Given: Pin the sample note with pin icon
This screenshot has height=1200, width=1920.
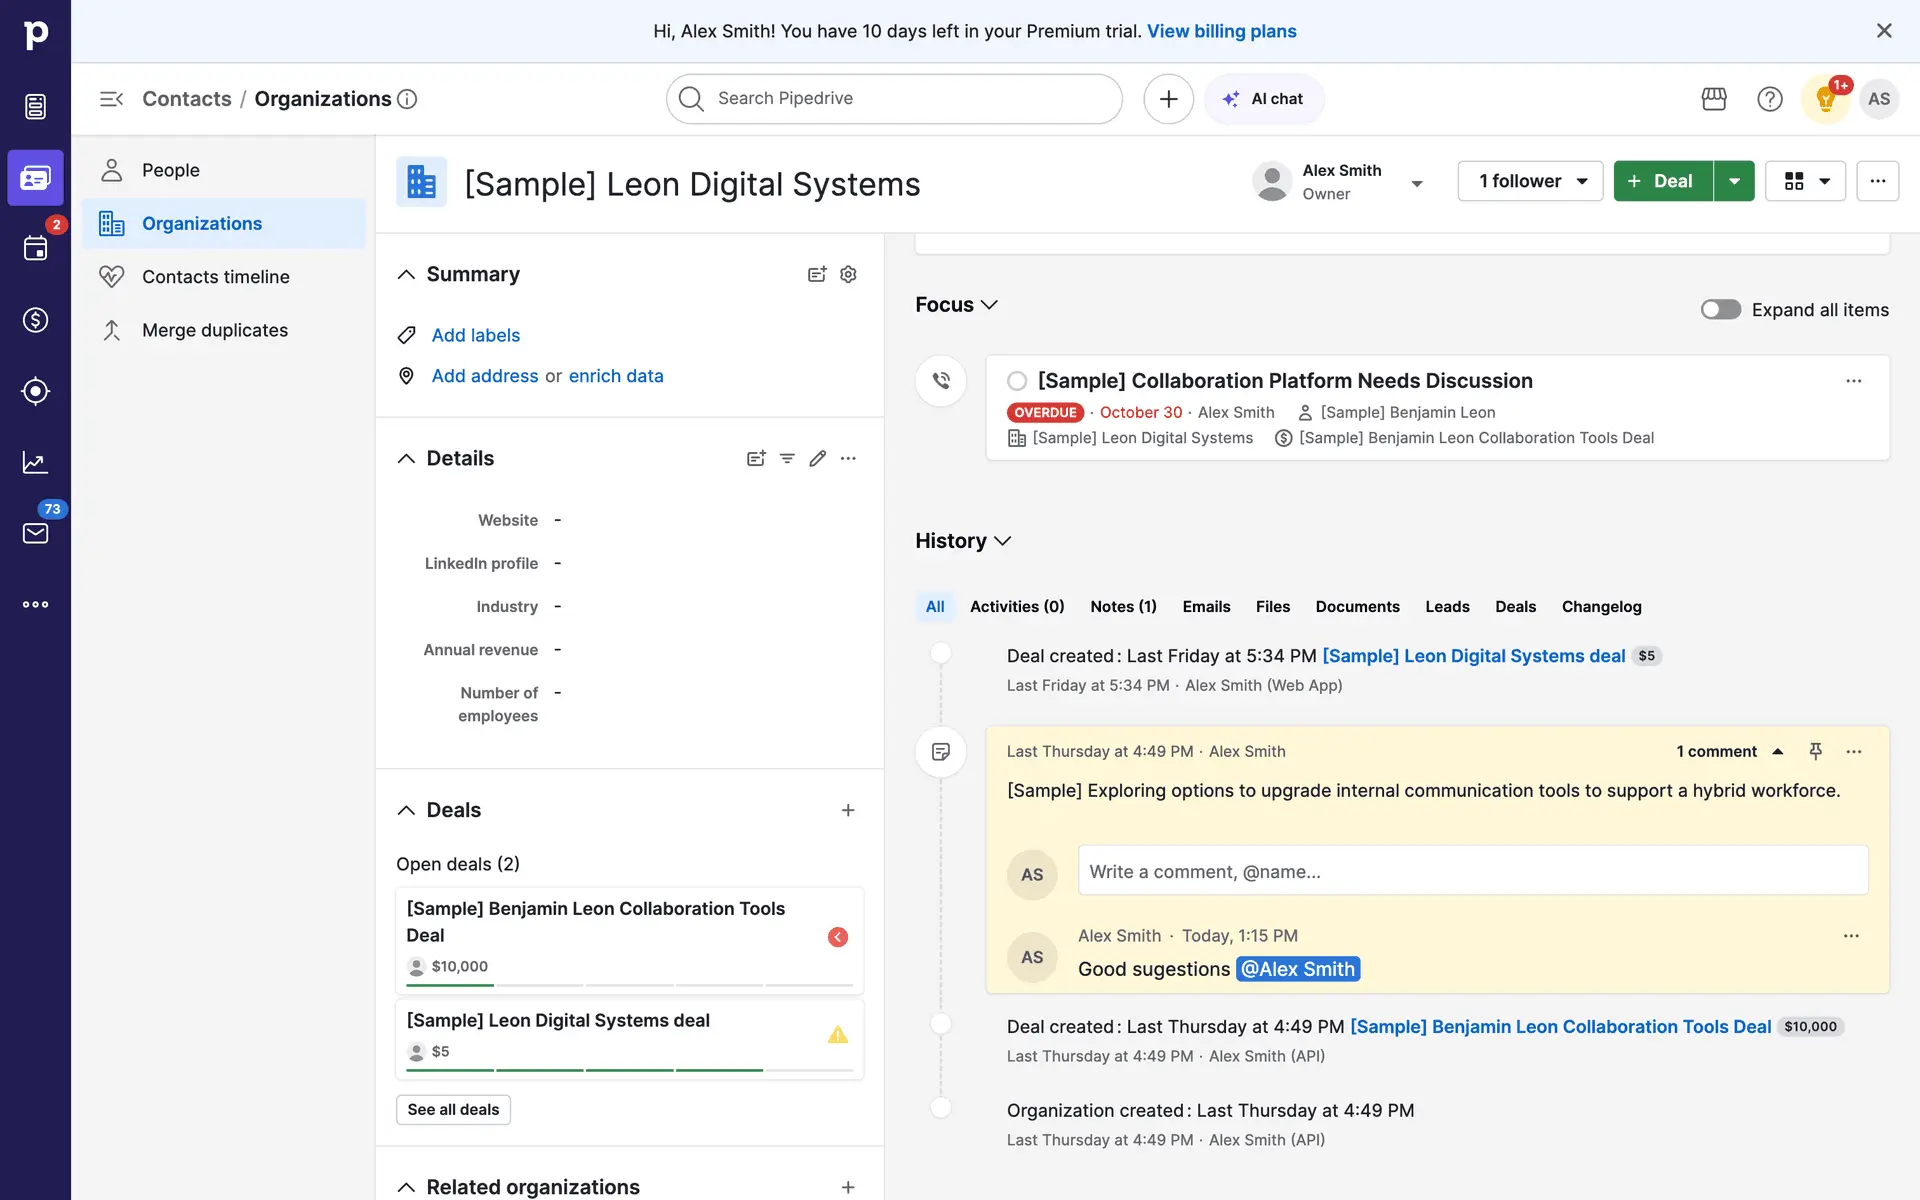Looking at the screenshot, I should pos(1816,751).
